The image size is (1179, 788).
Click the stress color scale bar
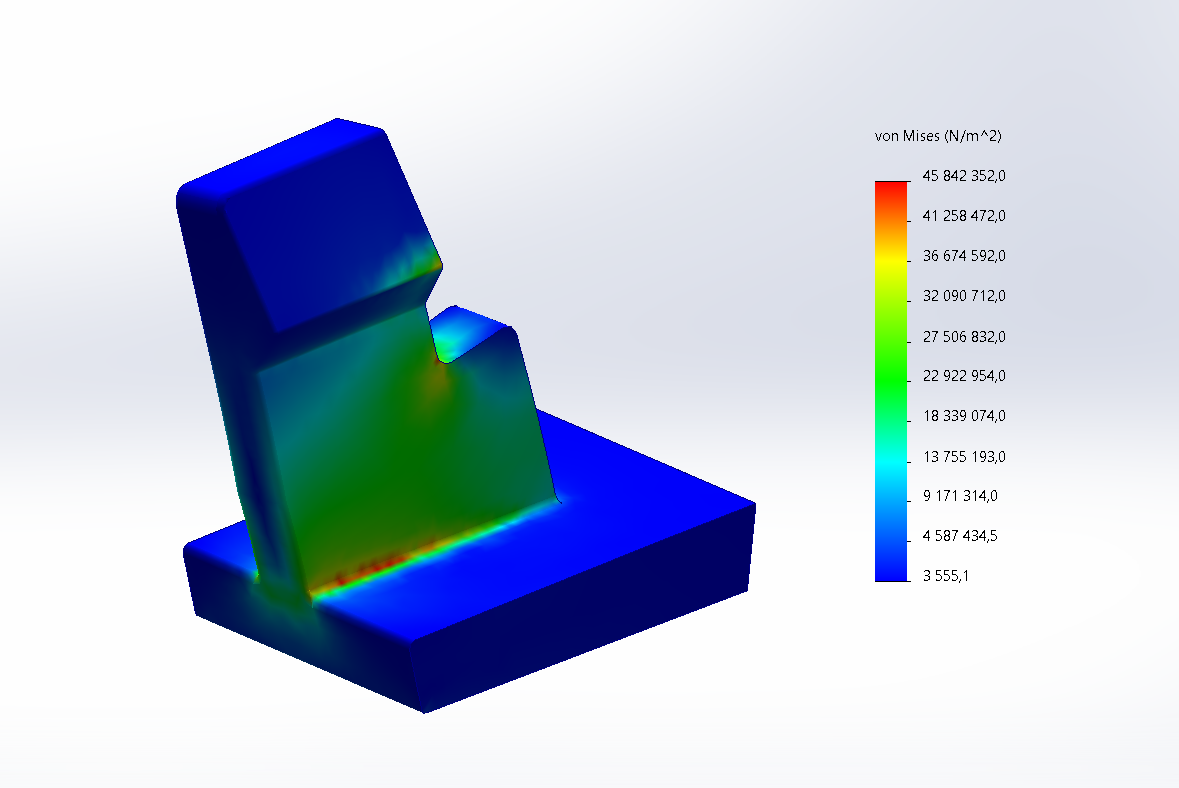(x=891, y=381)
